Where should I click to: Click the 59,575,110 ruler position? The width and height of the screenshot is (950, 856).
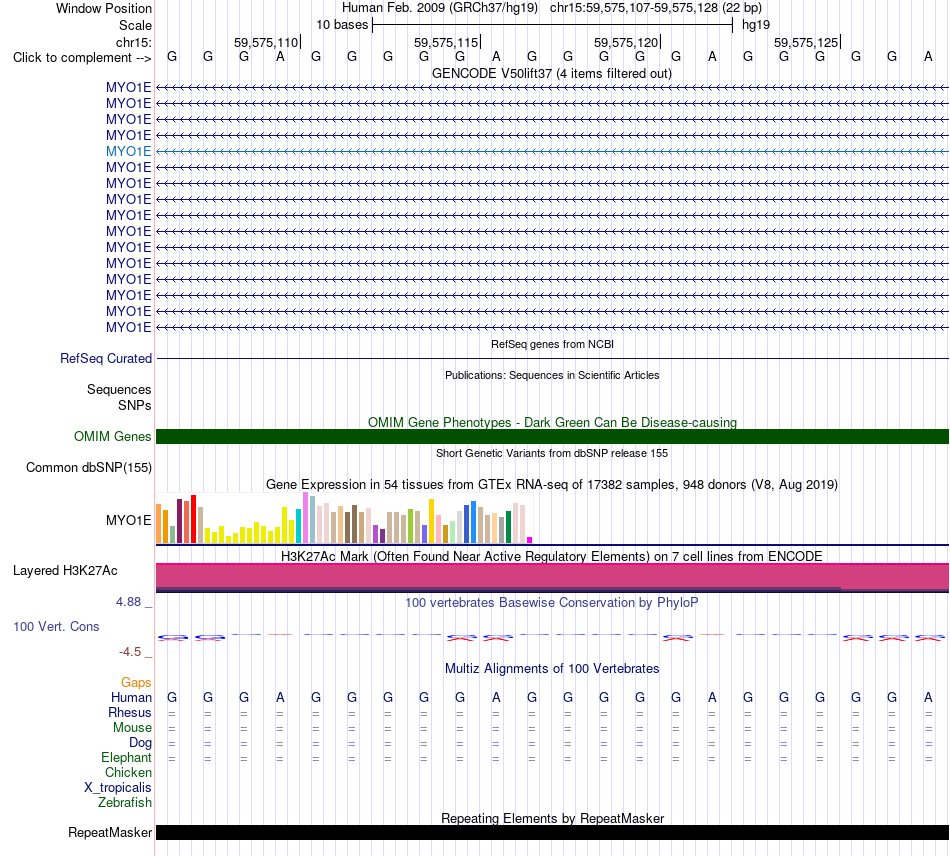point(266,42)
